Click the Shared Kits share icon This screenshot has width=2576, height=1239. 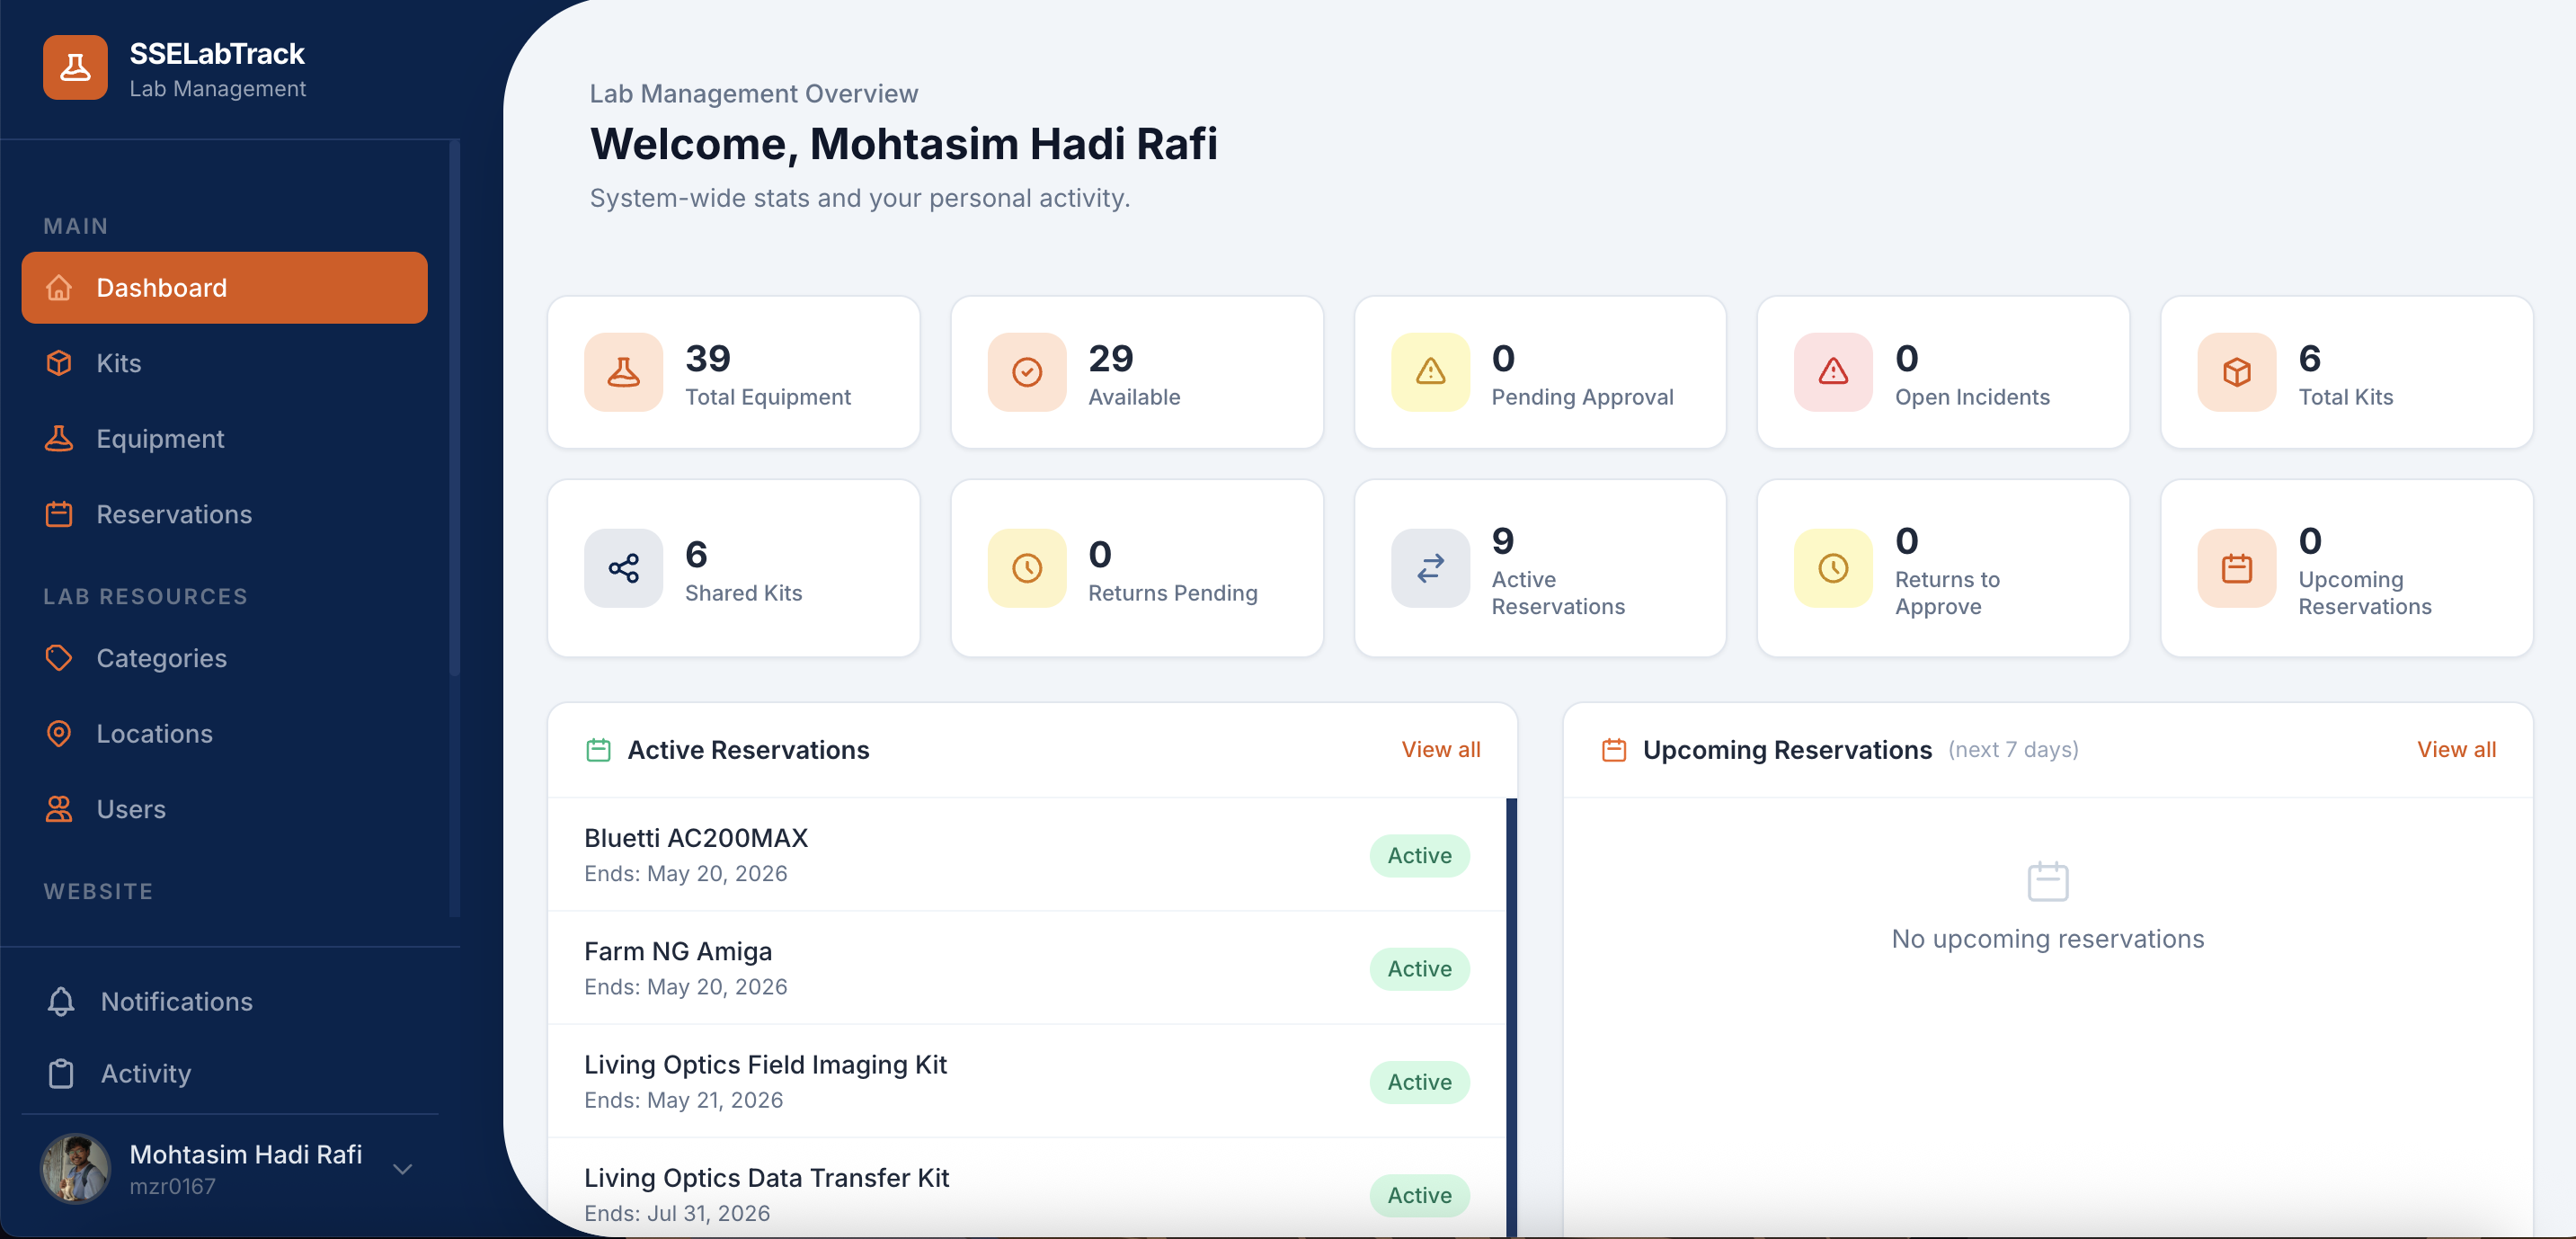click(624, 568)
